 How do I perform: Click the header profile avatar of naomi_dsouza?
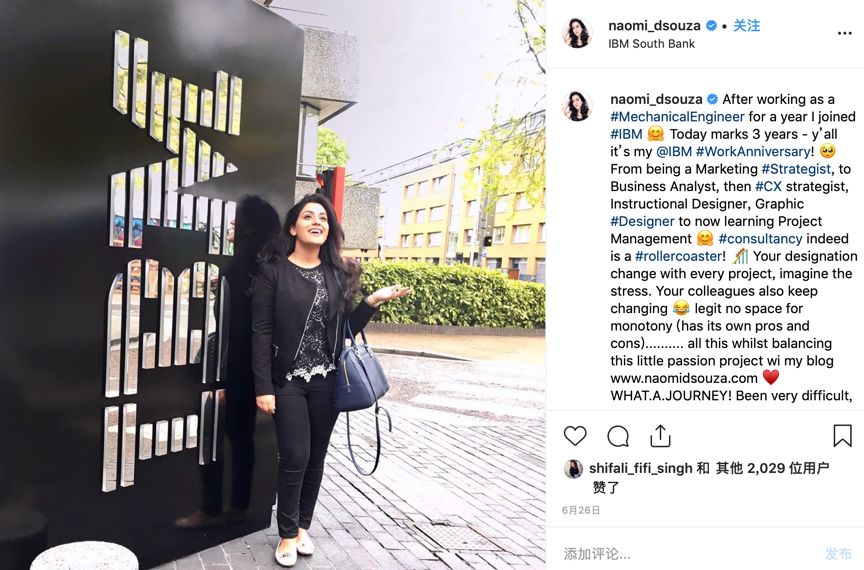tap(577, 33)
